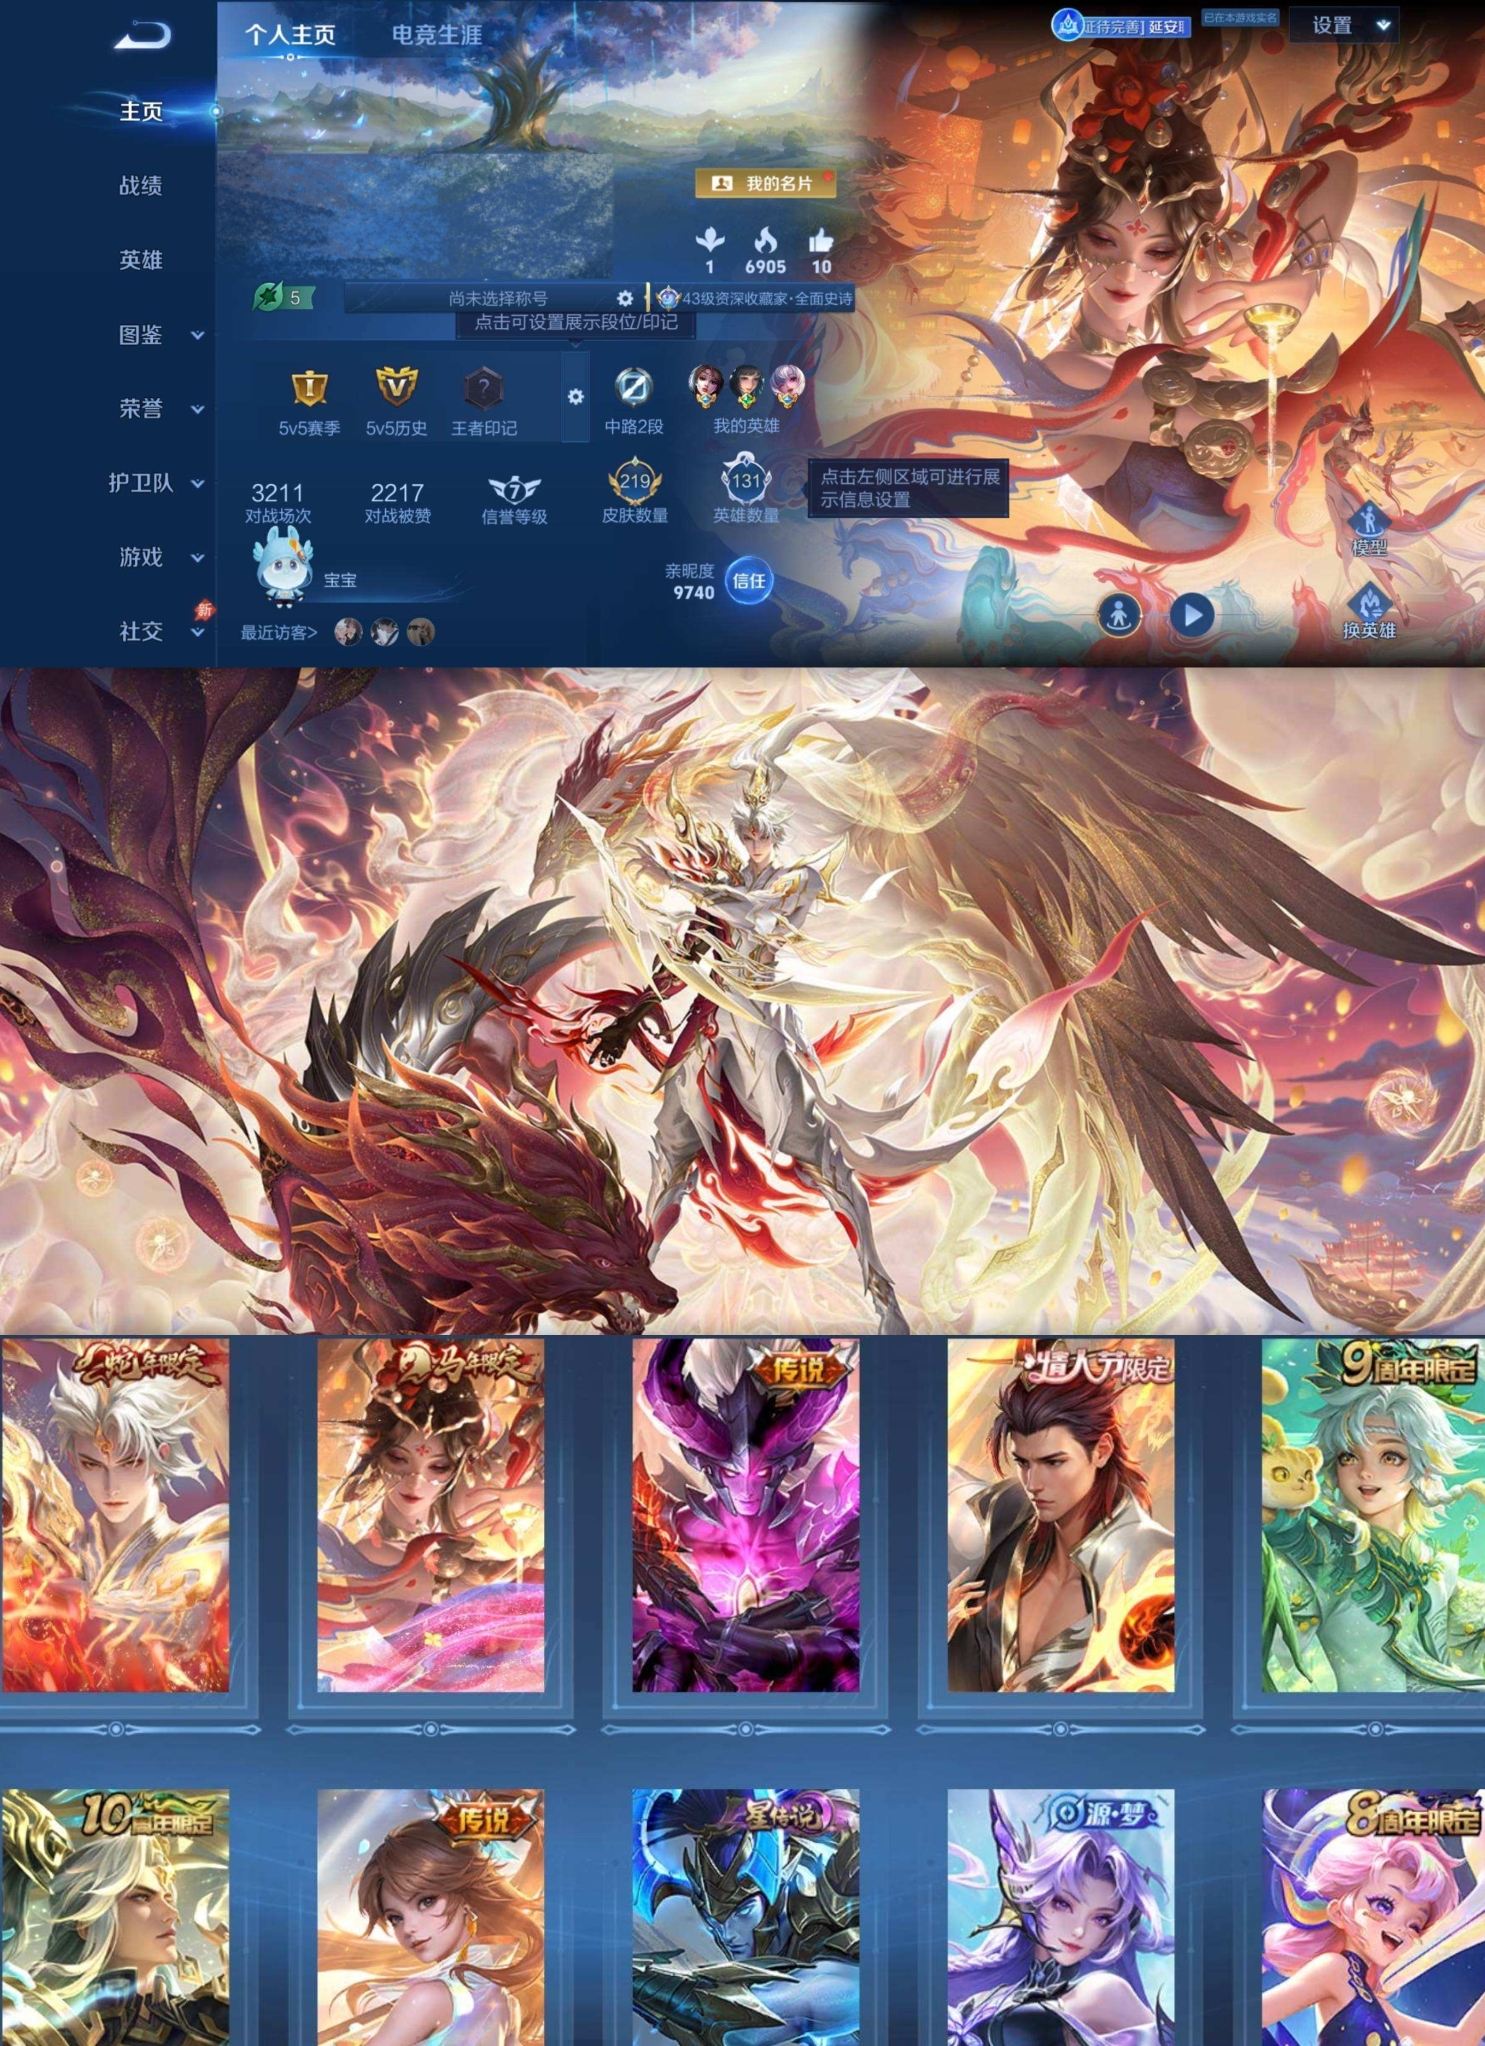Click the 5v5赛季 rank badge
The width and height of the screenshot is (1485, 2046).
point(309,401)
